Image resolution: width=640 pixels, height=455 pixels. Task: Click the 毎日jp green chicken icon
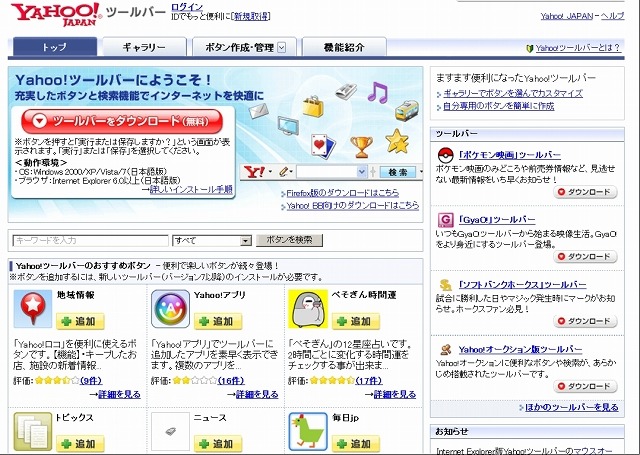[x=308, y=432]
